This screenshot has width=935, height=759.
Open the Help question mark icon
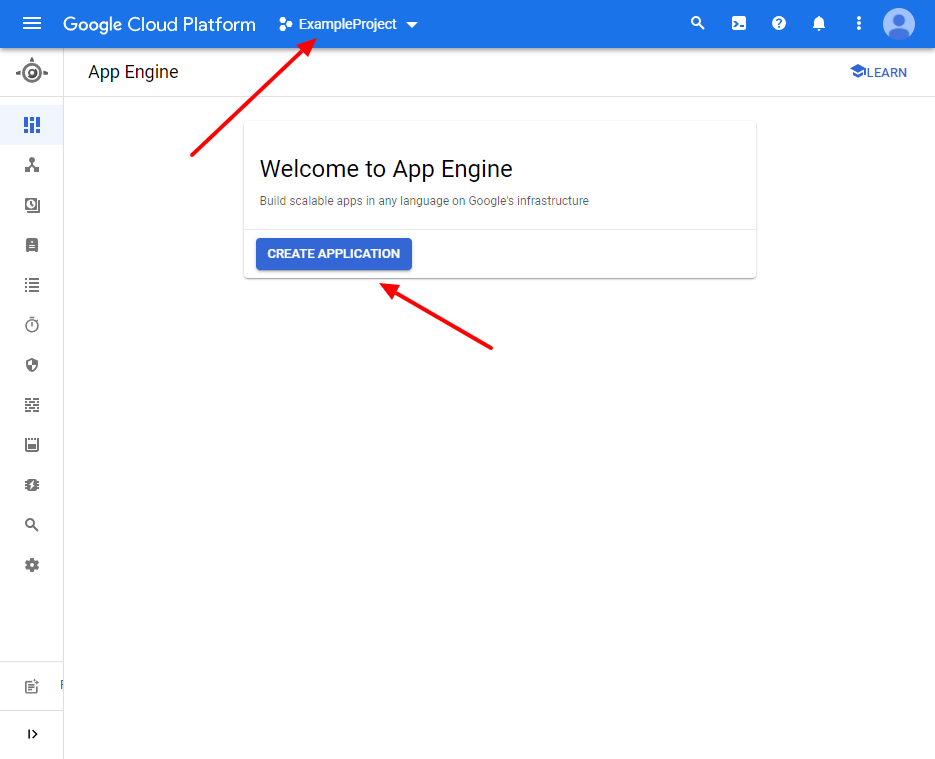tap(778, 23)
